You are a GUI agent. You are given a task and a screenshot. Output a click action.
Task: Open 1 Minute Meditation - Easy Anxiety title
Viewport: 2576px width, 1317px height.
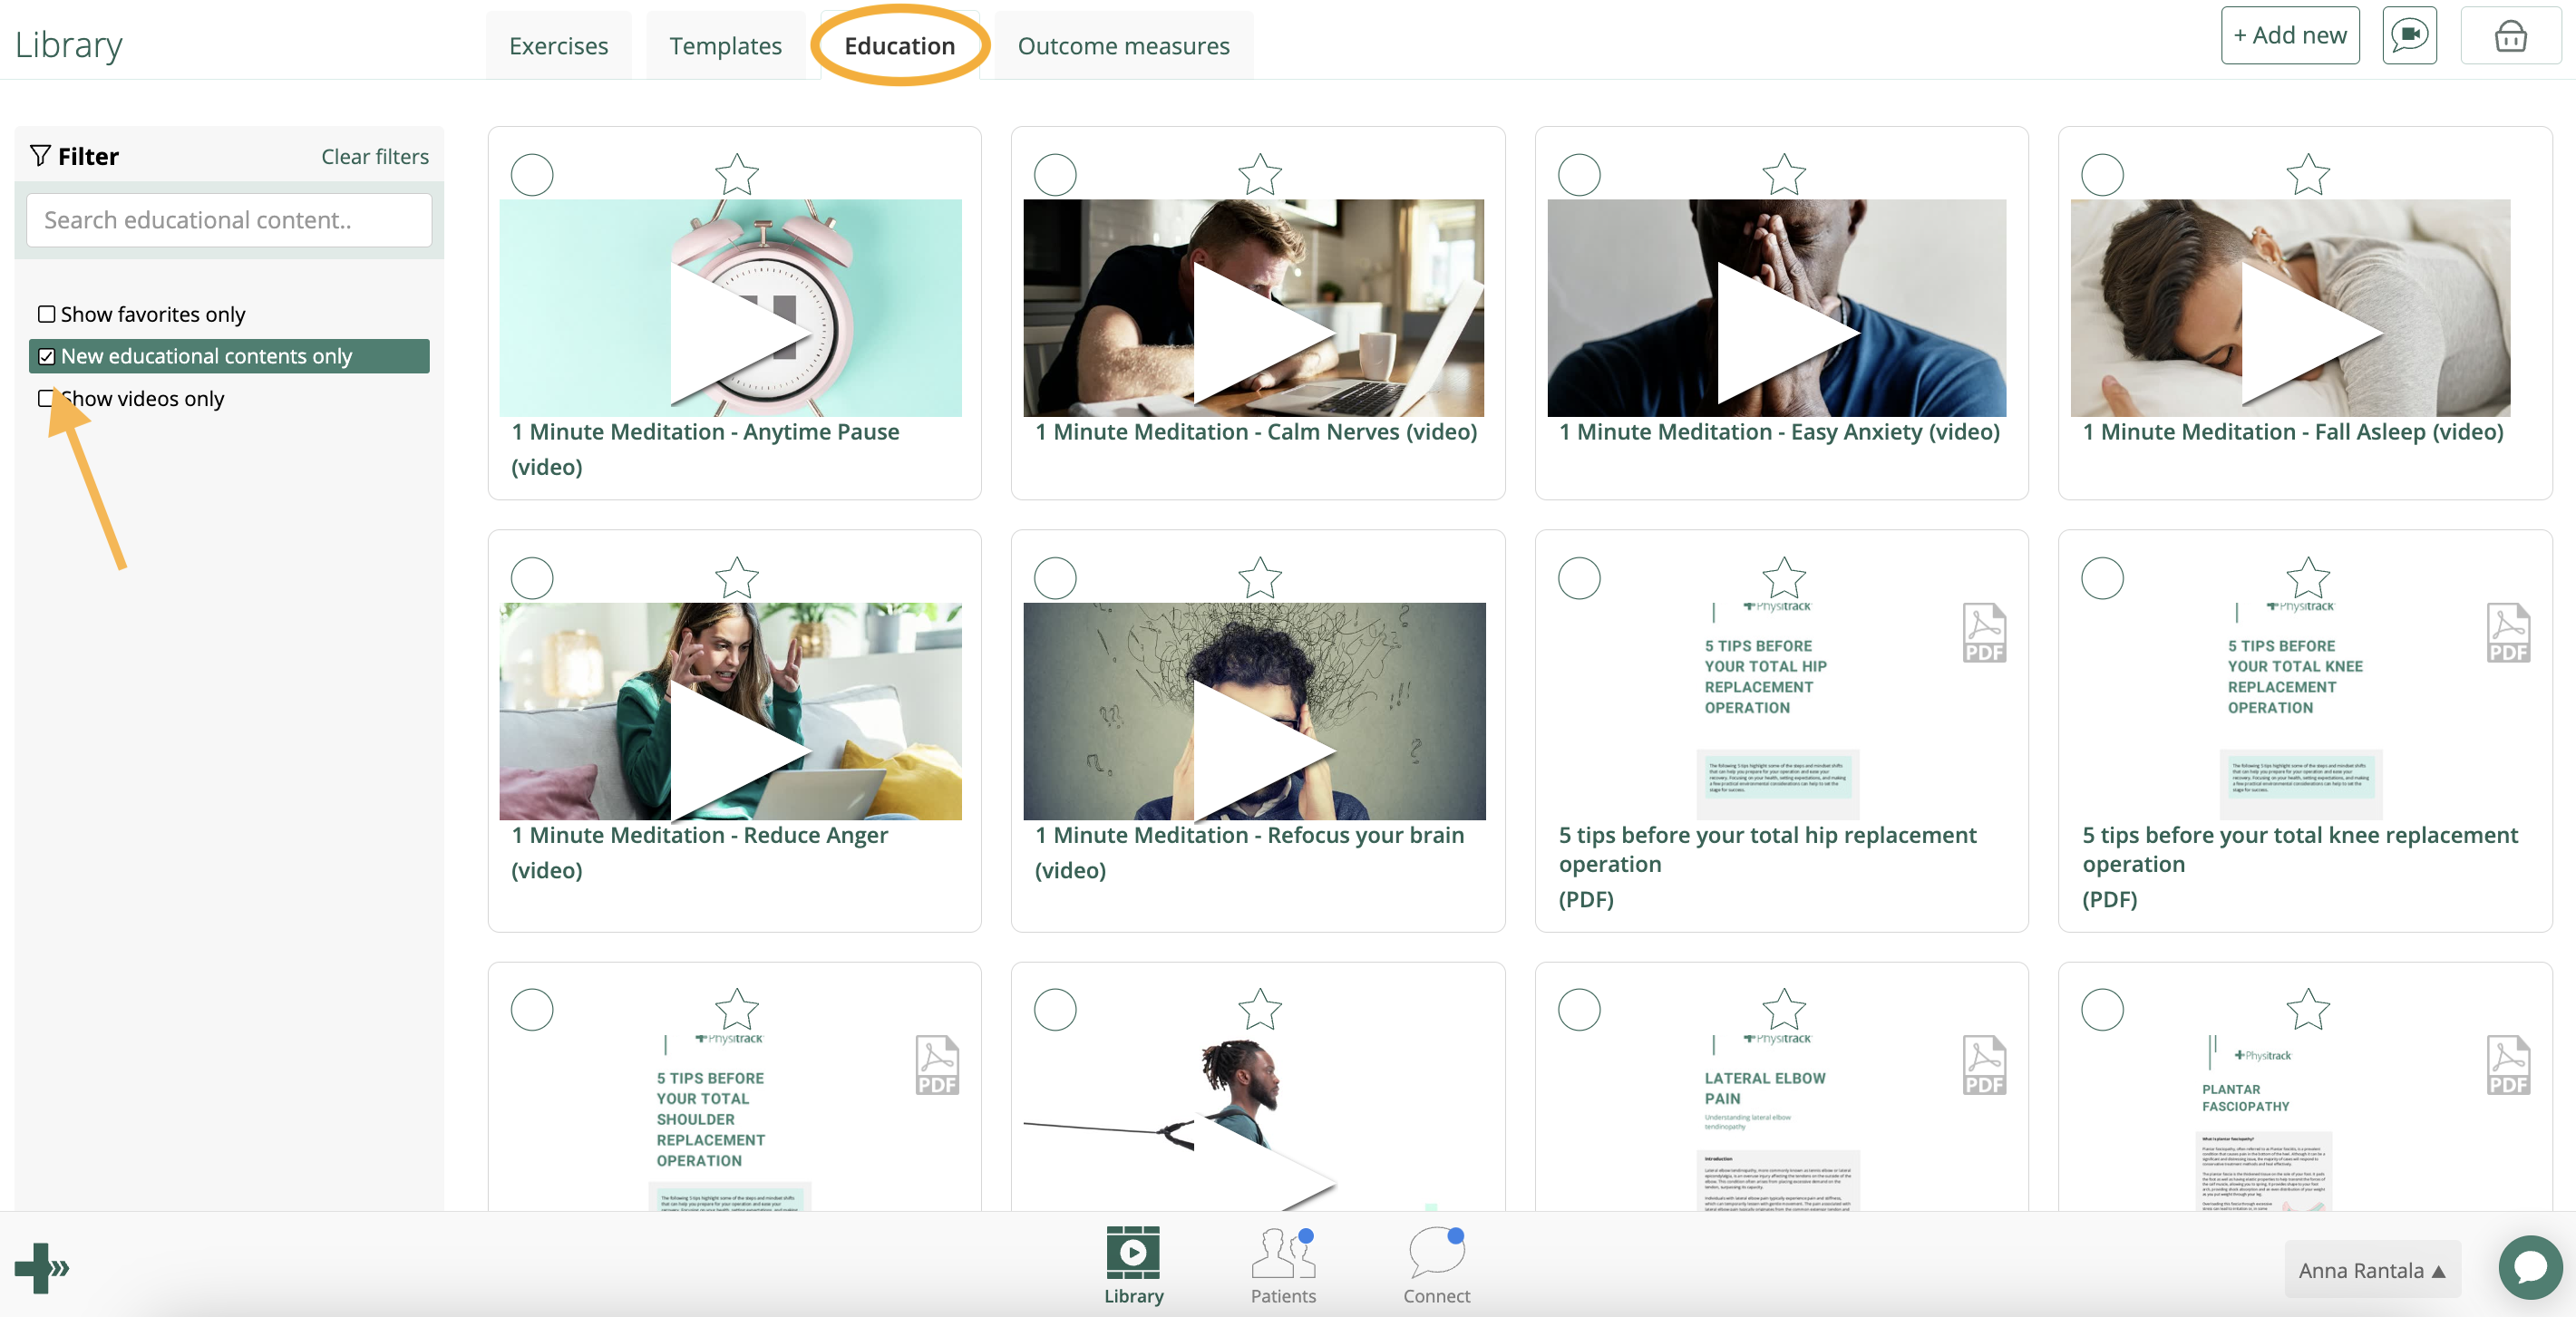[1779, 432]
